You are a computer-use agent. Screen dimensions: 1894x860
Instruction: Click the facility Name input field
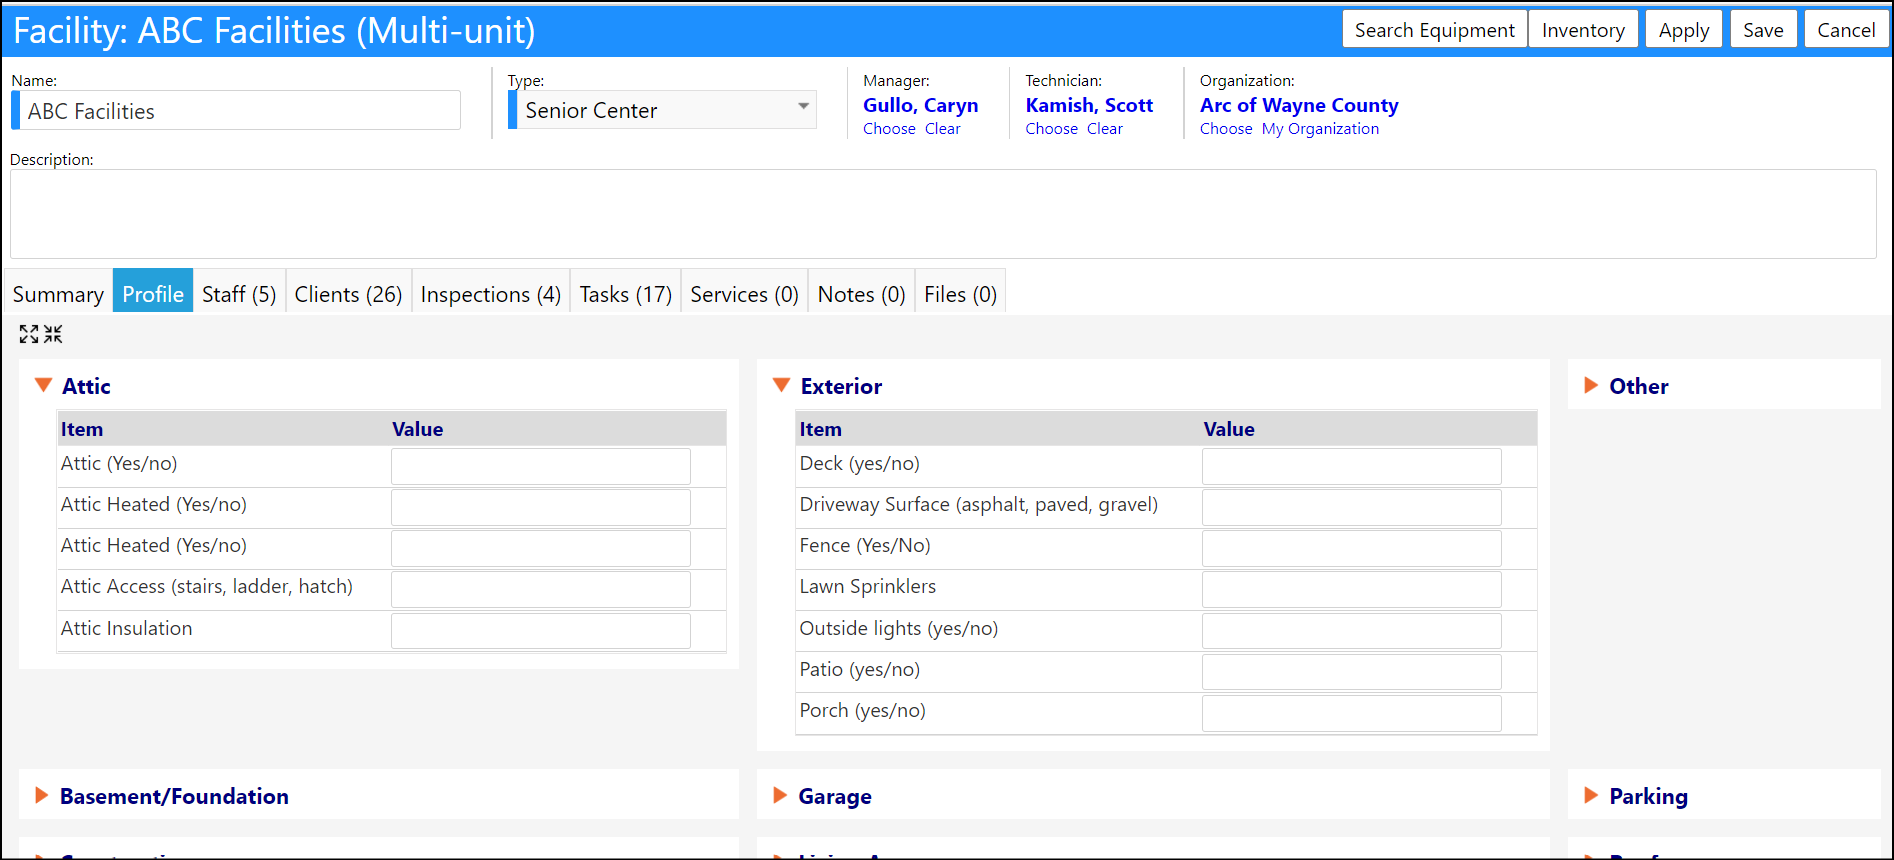click(236, 110)
